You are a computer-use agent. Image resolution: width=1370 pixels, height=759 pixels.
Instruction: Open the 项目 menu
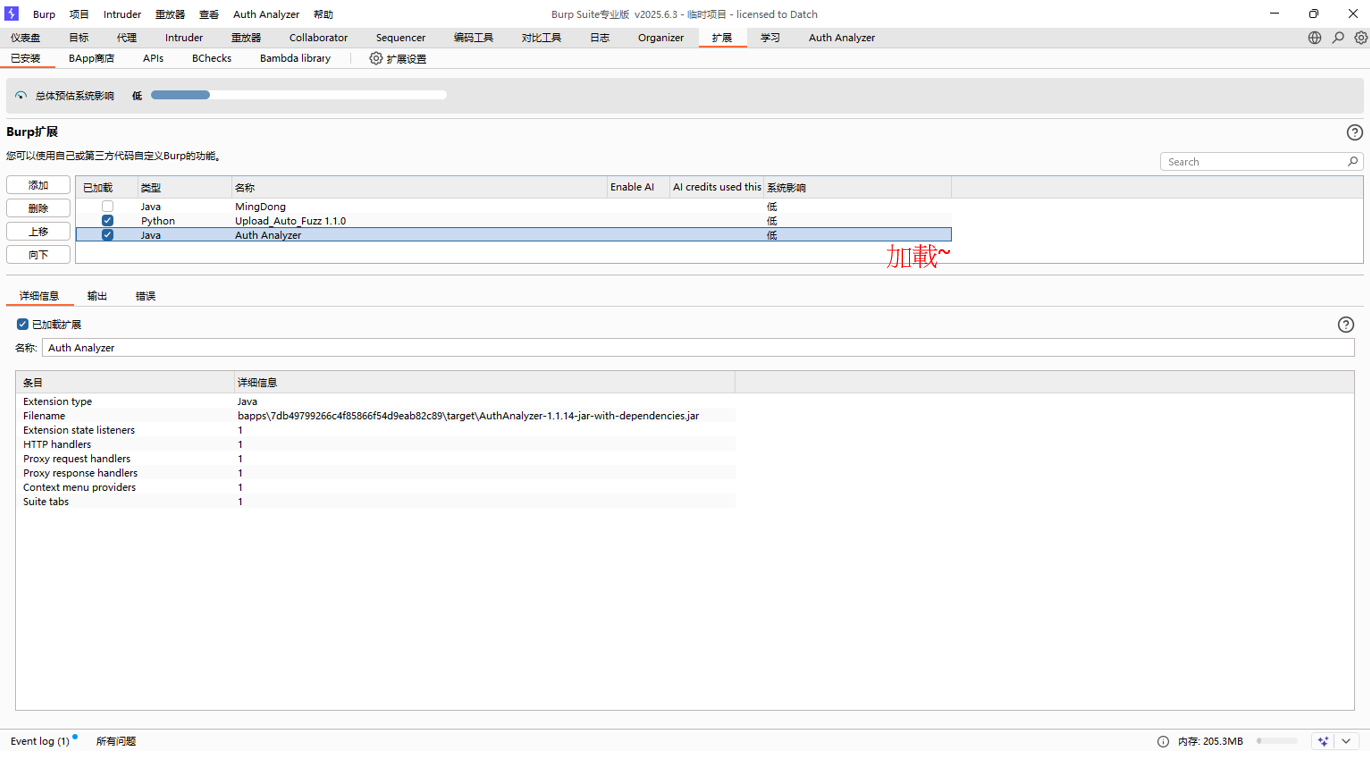tap(79, 14)
